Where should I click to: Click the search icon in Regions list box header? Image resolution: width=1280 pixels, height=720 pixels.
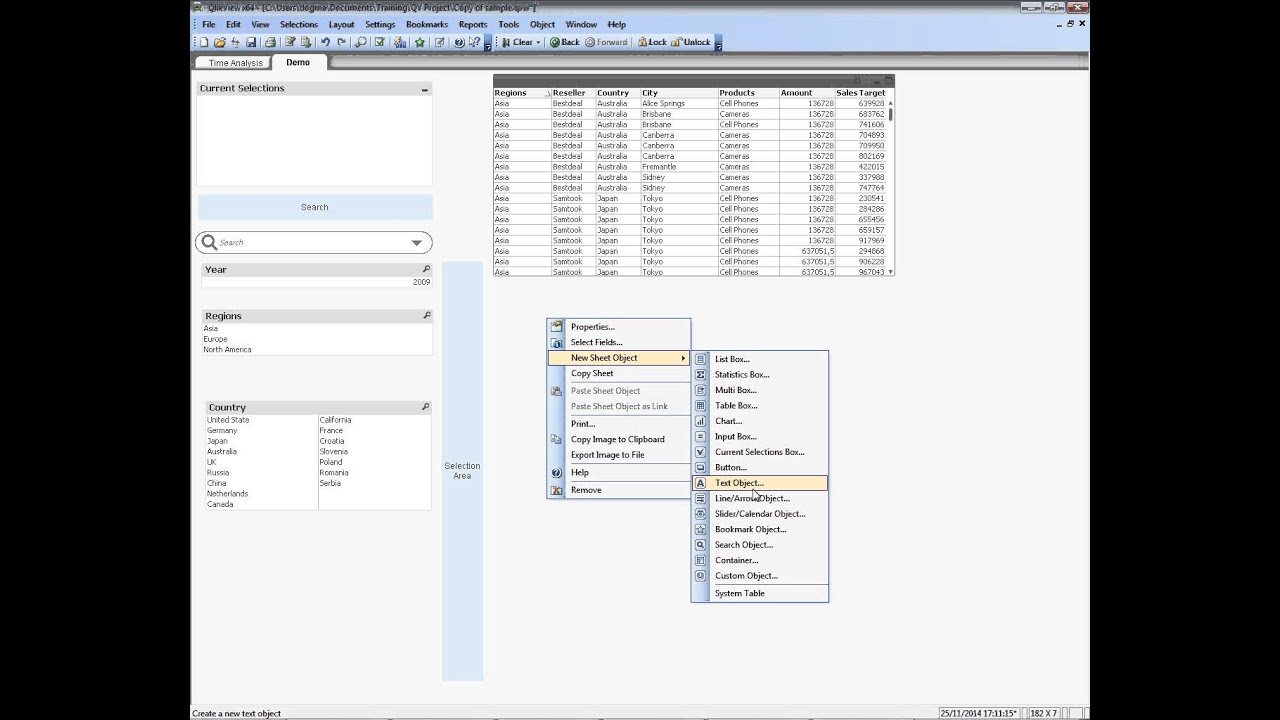point(426,315)
